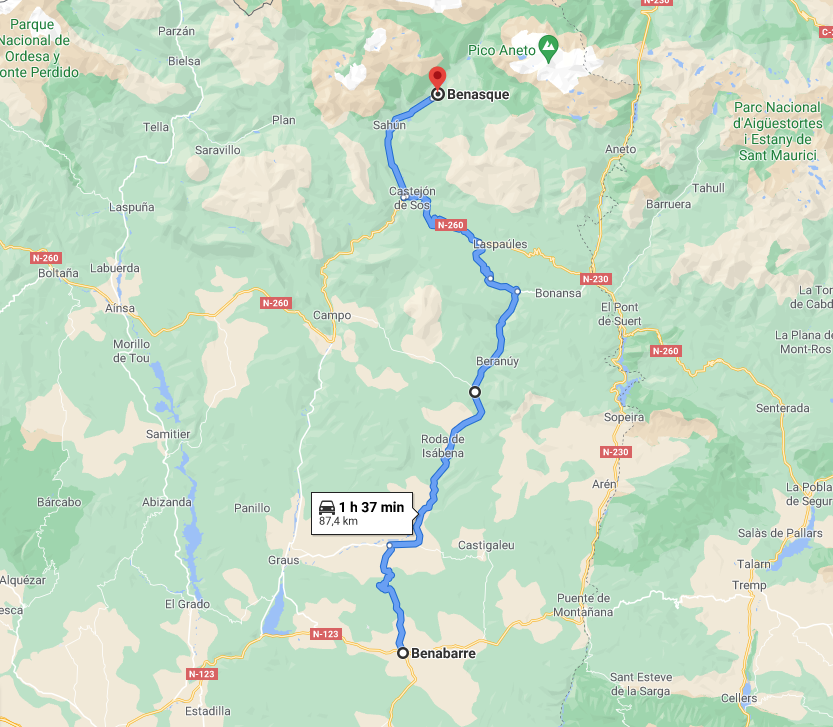This screenshot has width=833, height=727.
Task: Click the N-230 shield near Arén
Action: pyautogui.click(x=615, y=452)
